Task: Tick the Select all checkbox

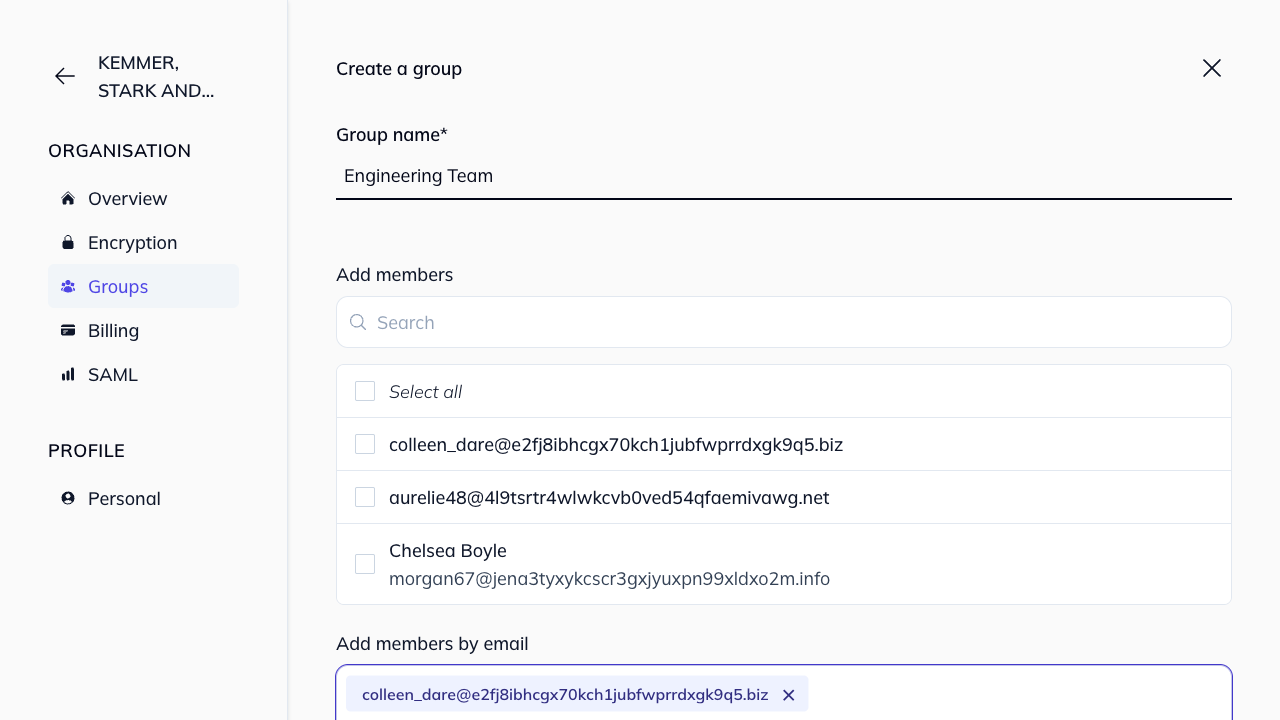Action: [x=365, y=391]
